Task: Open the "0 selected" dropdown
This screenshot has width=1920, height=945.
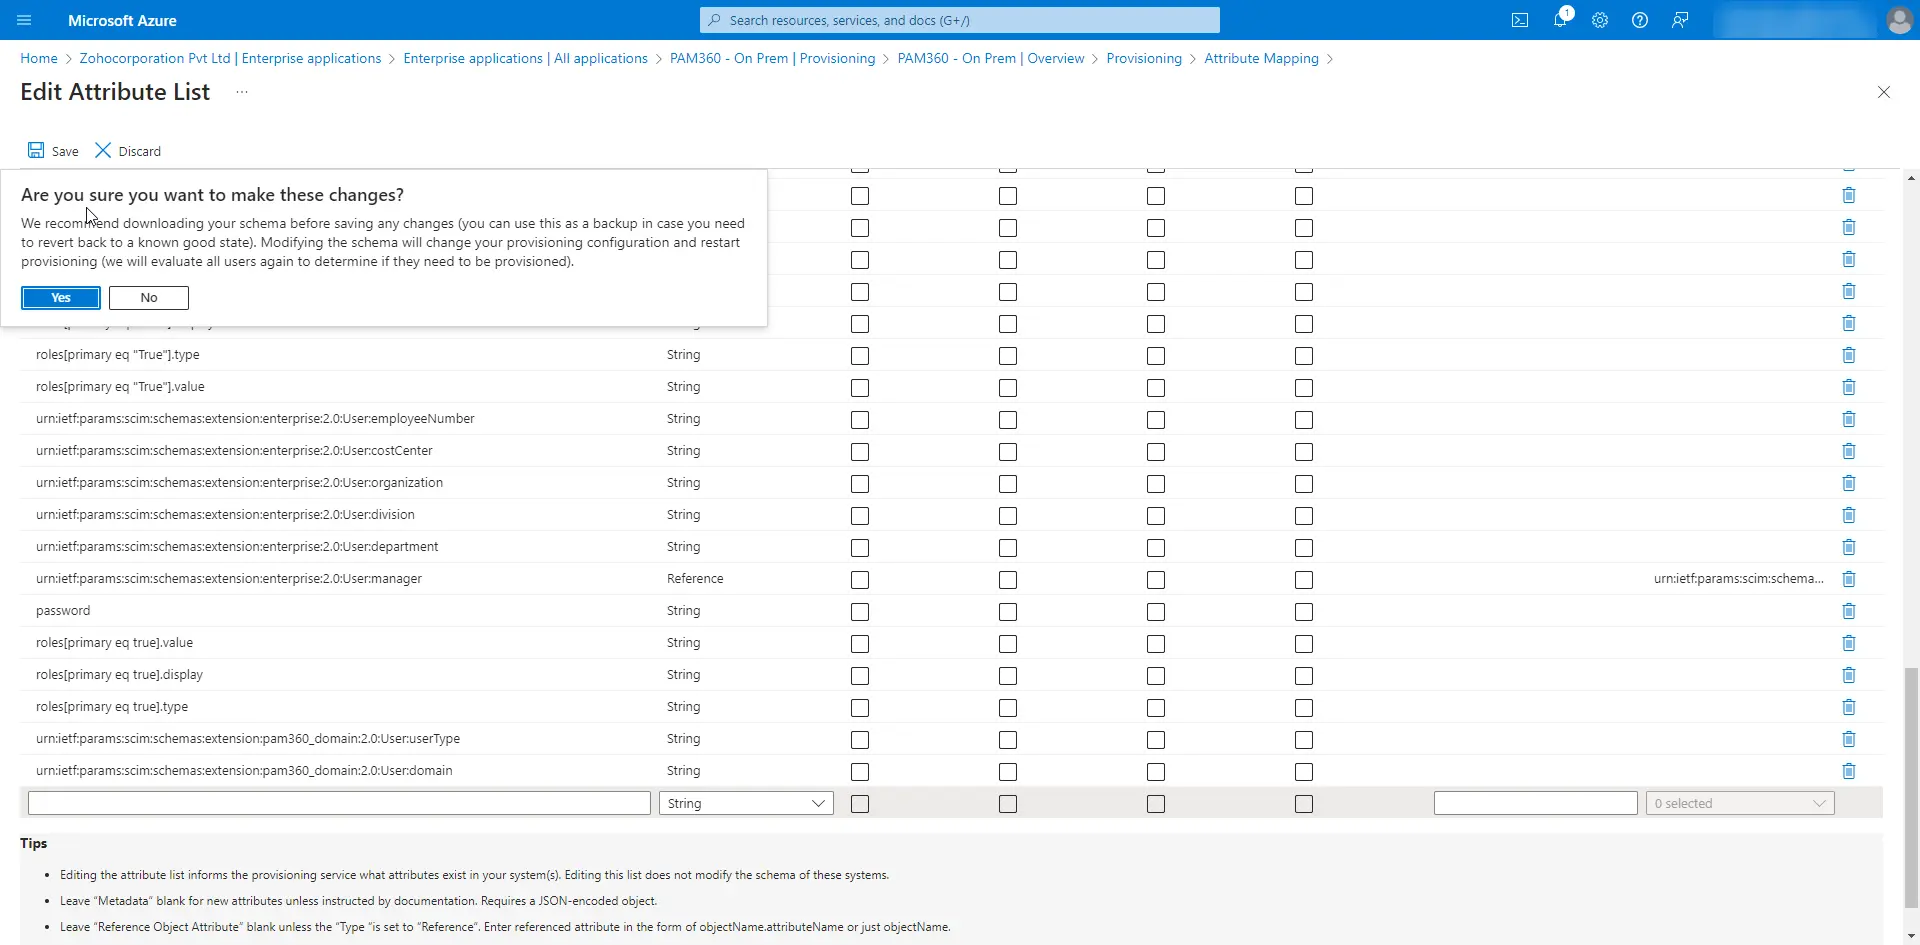Action: point(1740,803)
